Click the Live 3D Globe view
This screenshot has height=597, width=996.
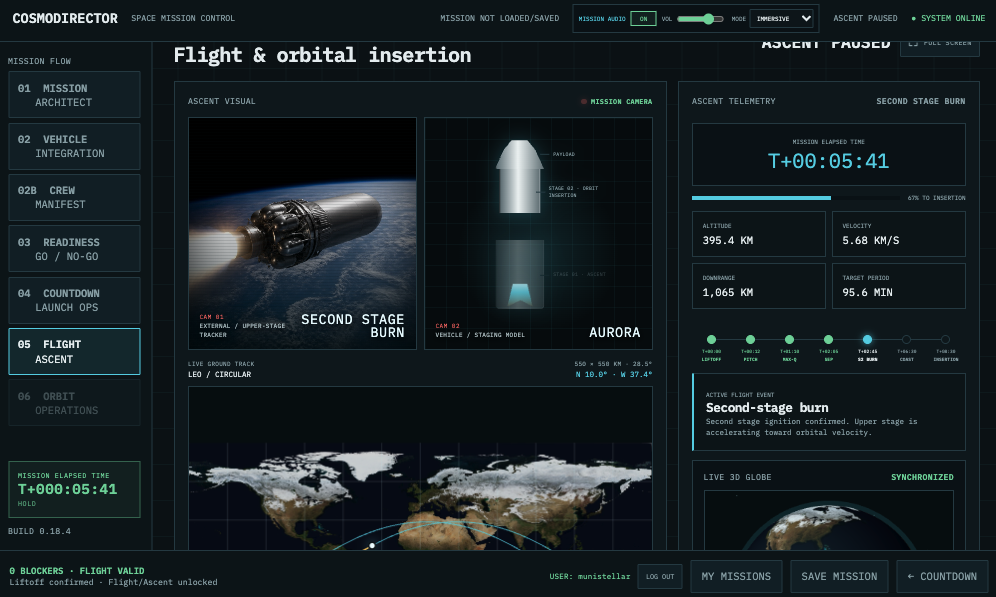[828, 520]
